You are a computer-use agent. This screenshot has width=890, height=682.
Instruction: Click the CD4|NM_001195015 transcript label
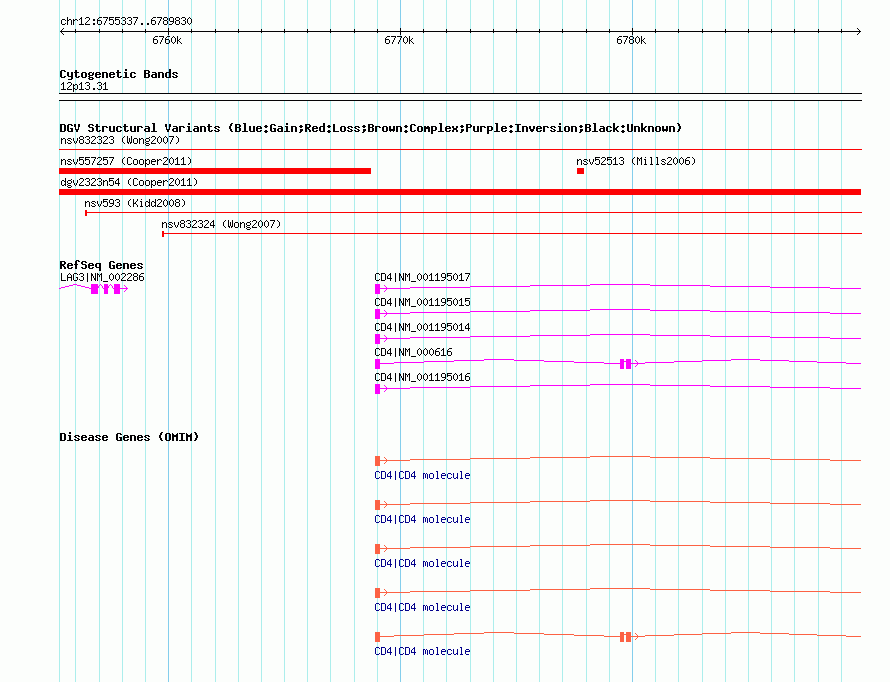point(422,302)
